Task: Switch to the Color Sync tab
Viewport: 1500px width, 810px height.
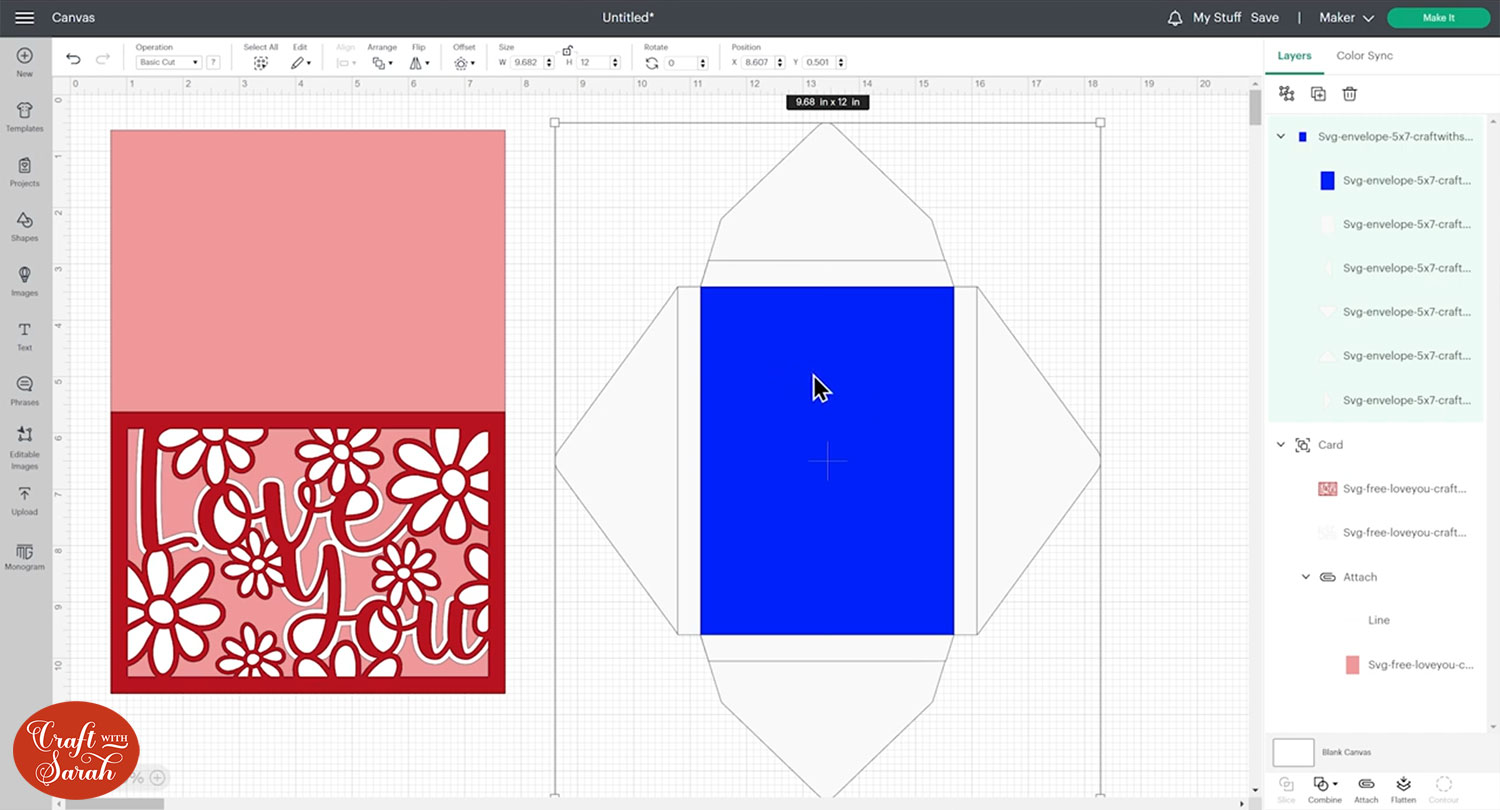Action: [1364, 56]
